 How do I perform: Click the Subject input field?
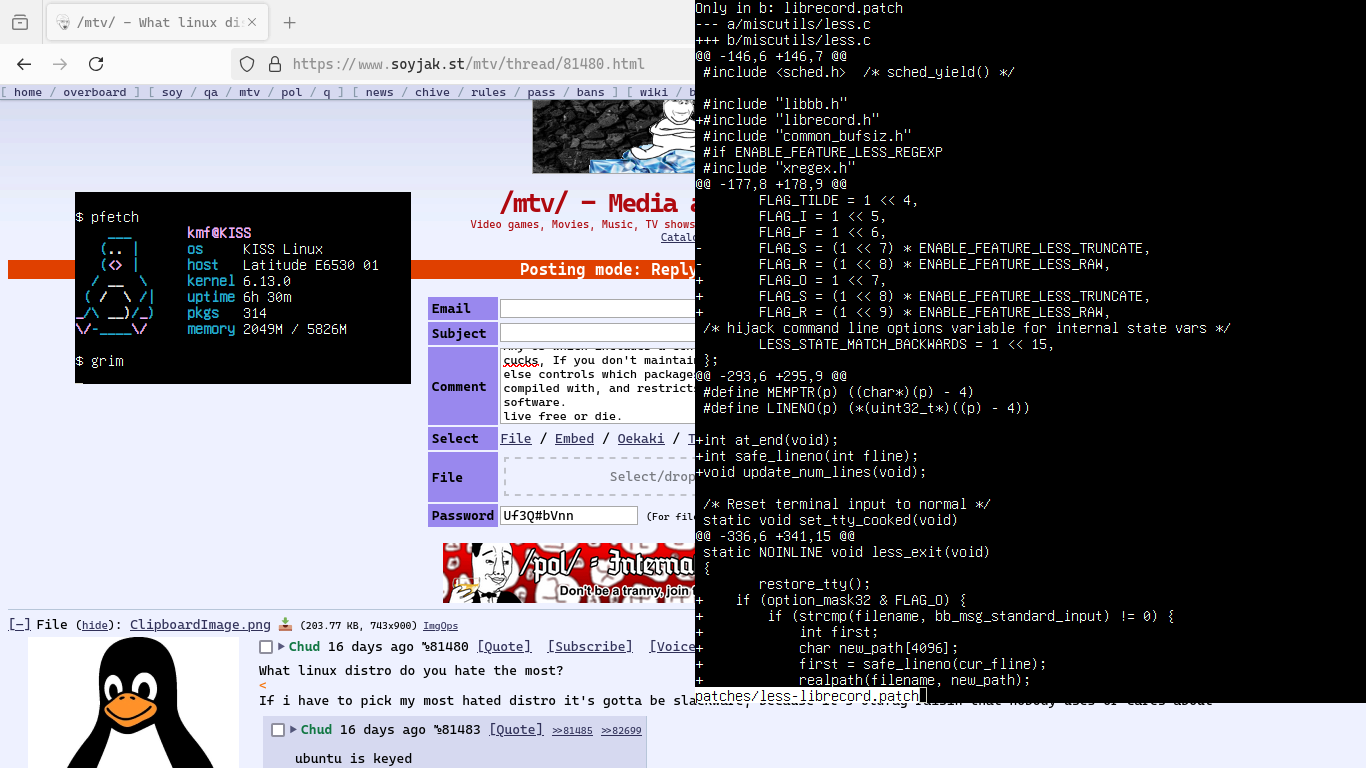tap(597, 333)
